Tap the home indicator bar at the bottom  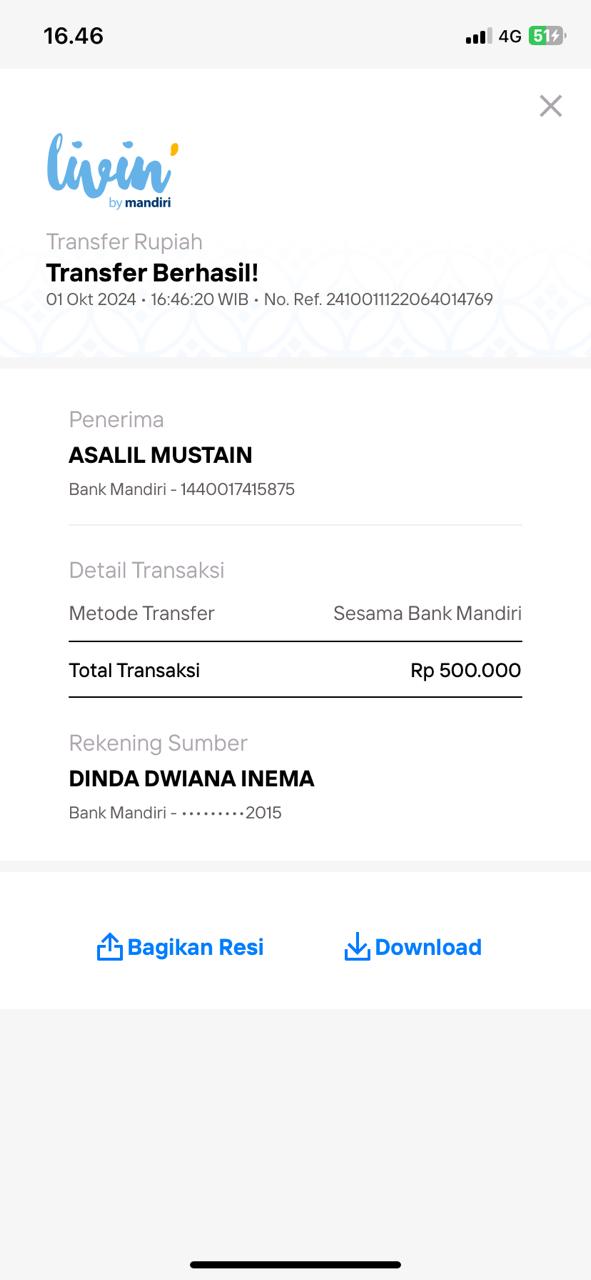296,1264
